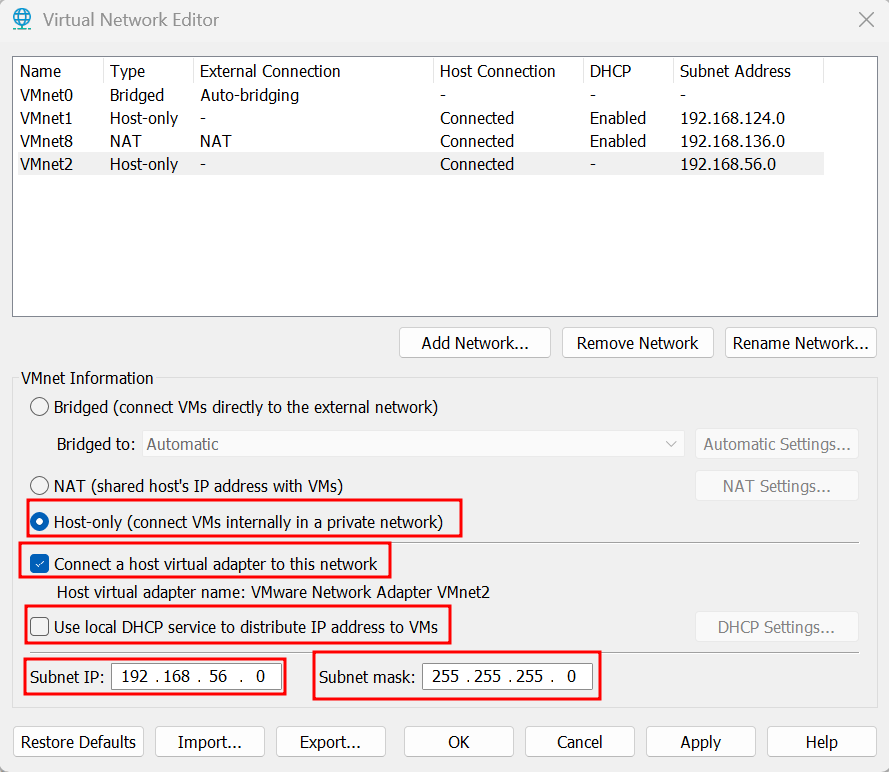
Task: Click the Bridged type cell
Action: (x=137, y=95)
